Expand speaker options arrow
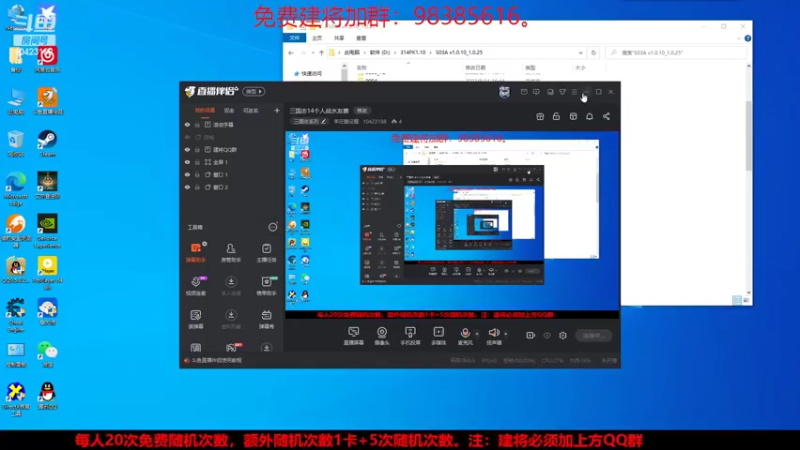Screen dimensions: 800x450 pyautogui.click(x=506, y=334)
